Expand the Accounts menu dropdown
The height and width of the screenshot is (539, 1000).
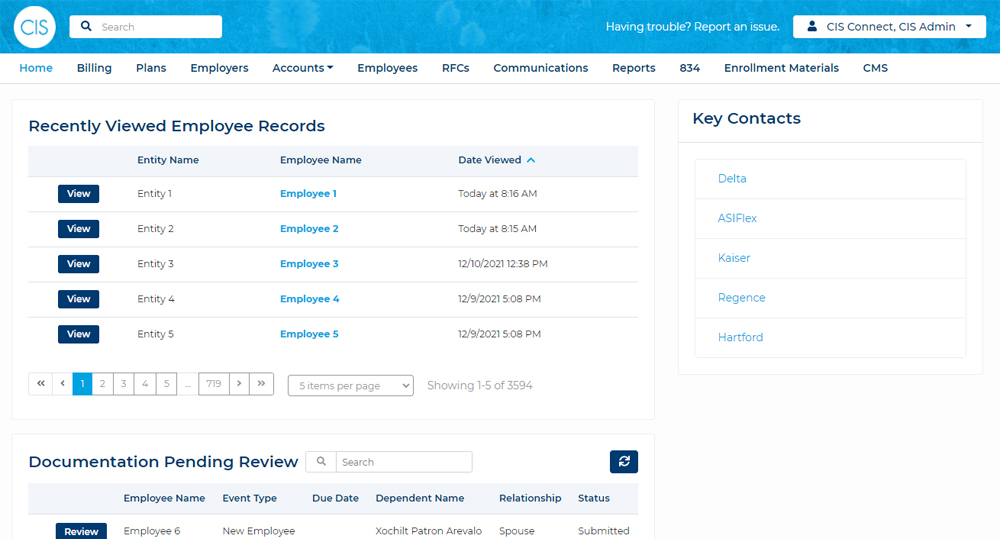tap(302, 68)
